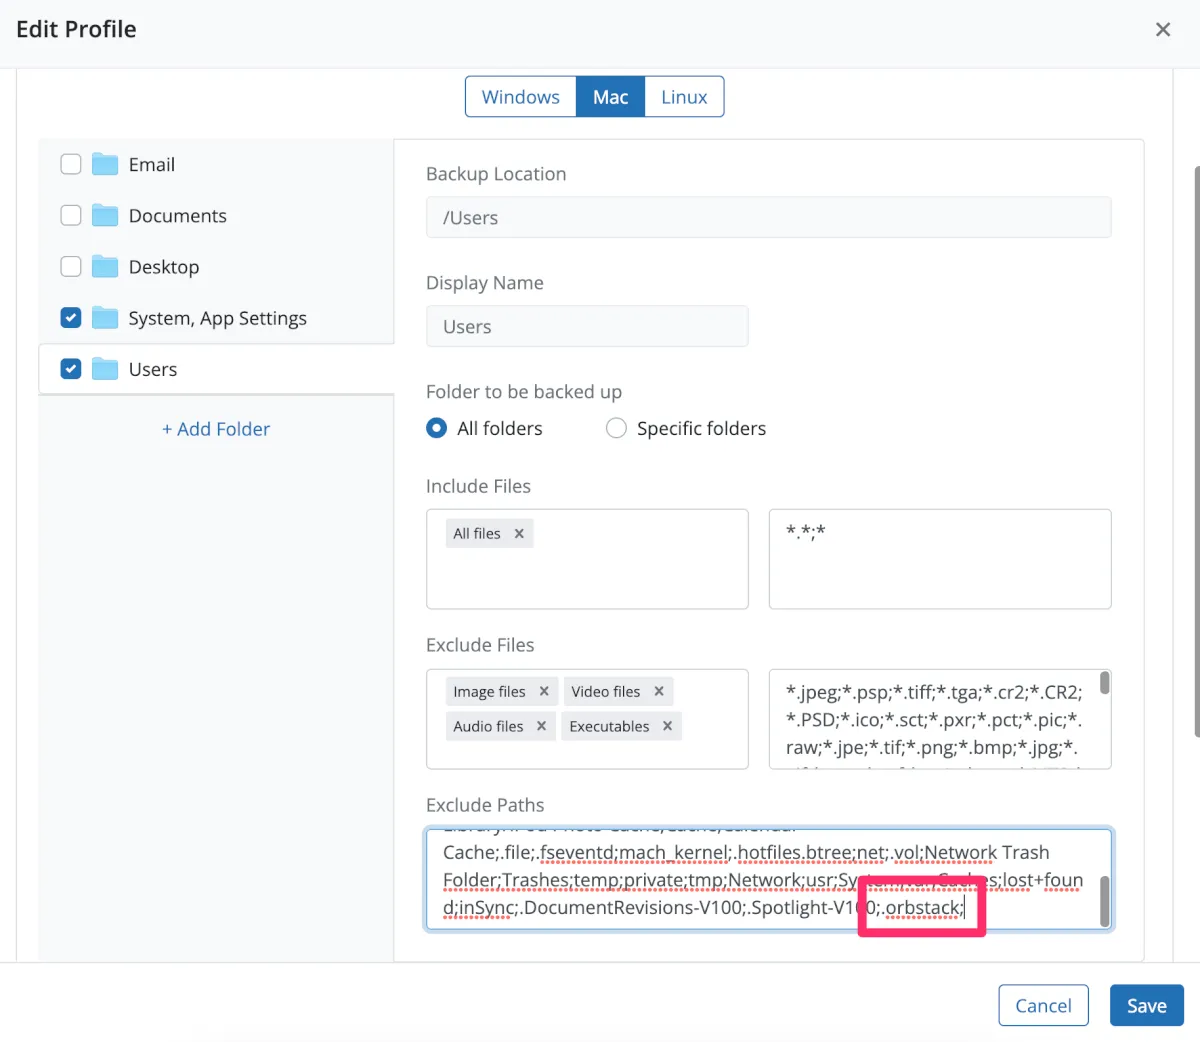
Task: Check the Documents folder checkbox
Action: point(71,215)
